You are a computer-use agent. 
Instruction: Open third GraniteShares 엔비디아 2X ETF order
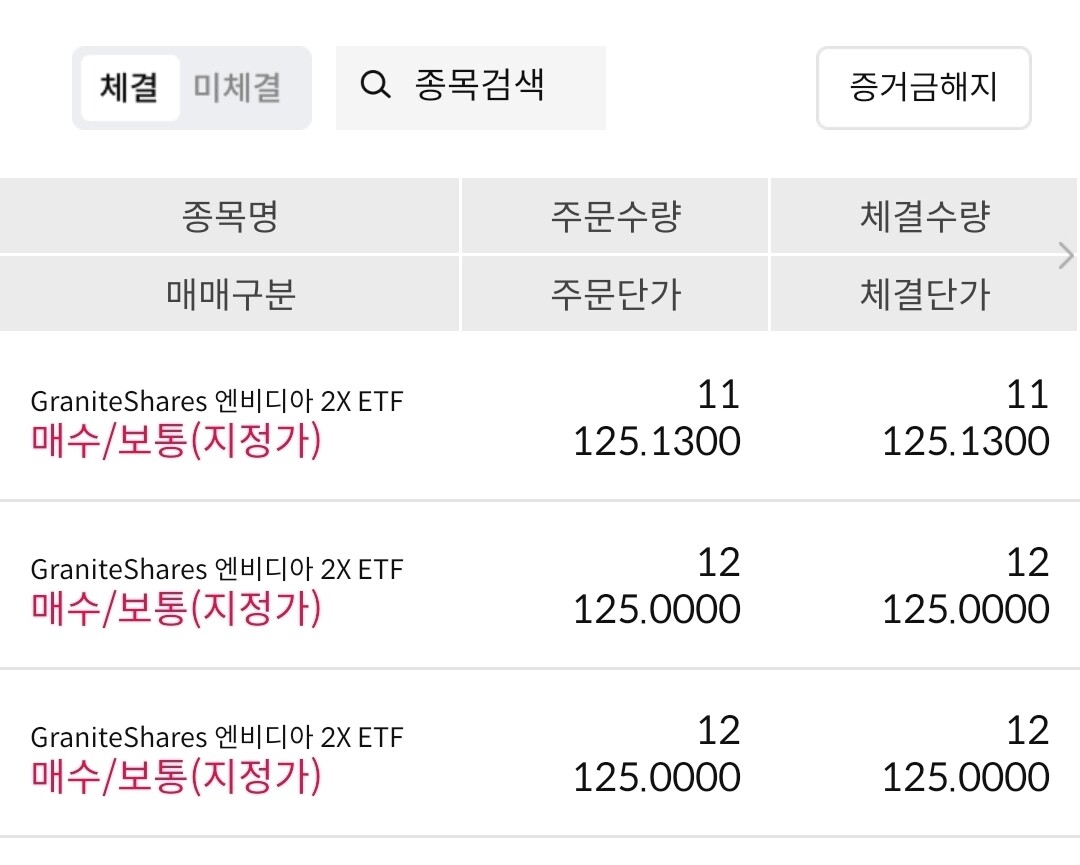tap(540, 753)
